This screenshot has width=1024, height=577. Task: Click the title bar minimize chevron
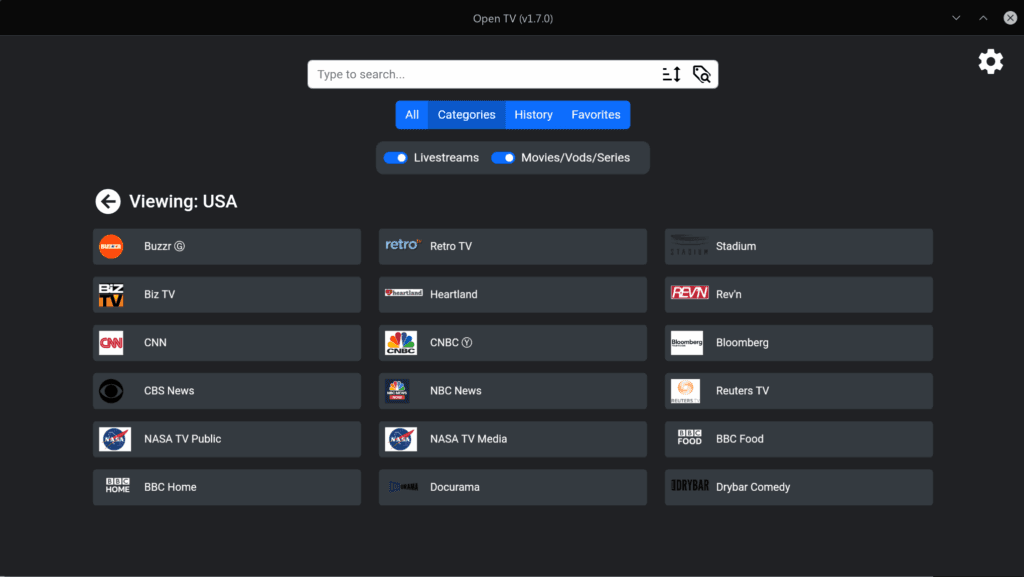(956, 18)
